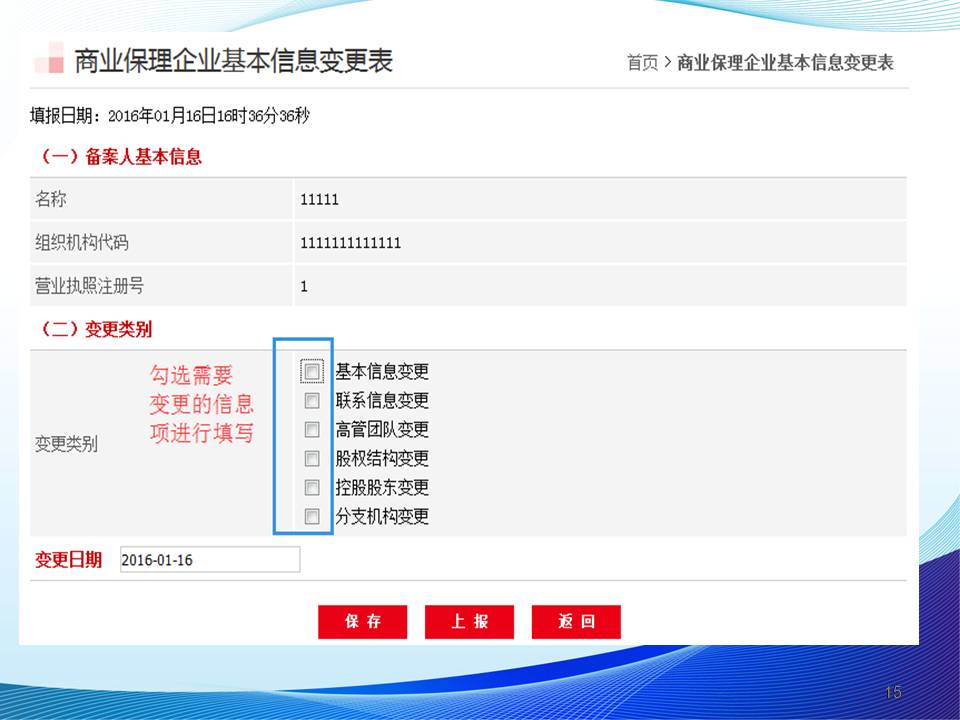Submit the form with 上报 button
960x720 pixels.
point(469,621)
